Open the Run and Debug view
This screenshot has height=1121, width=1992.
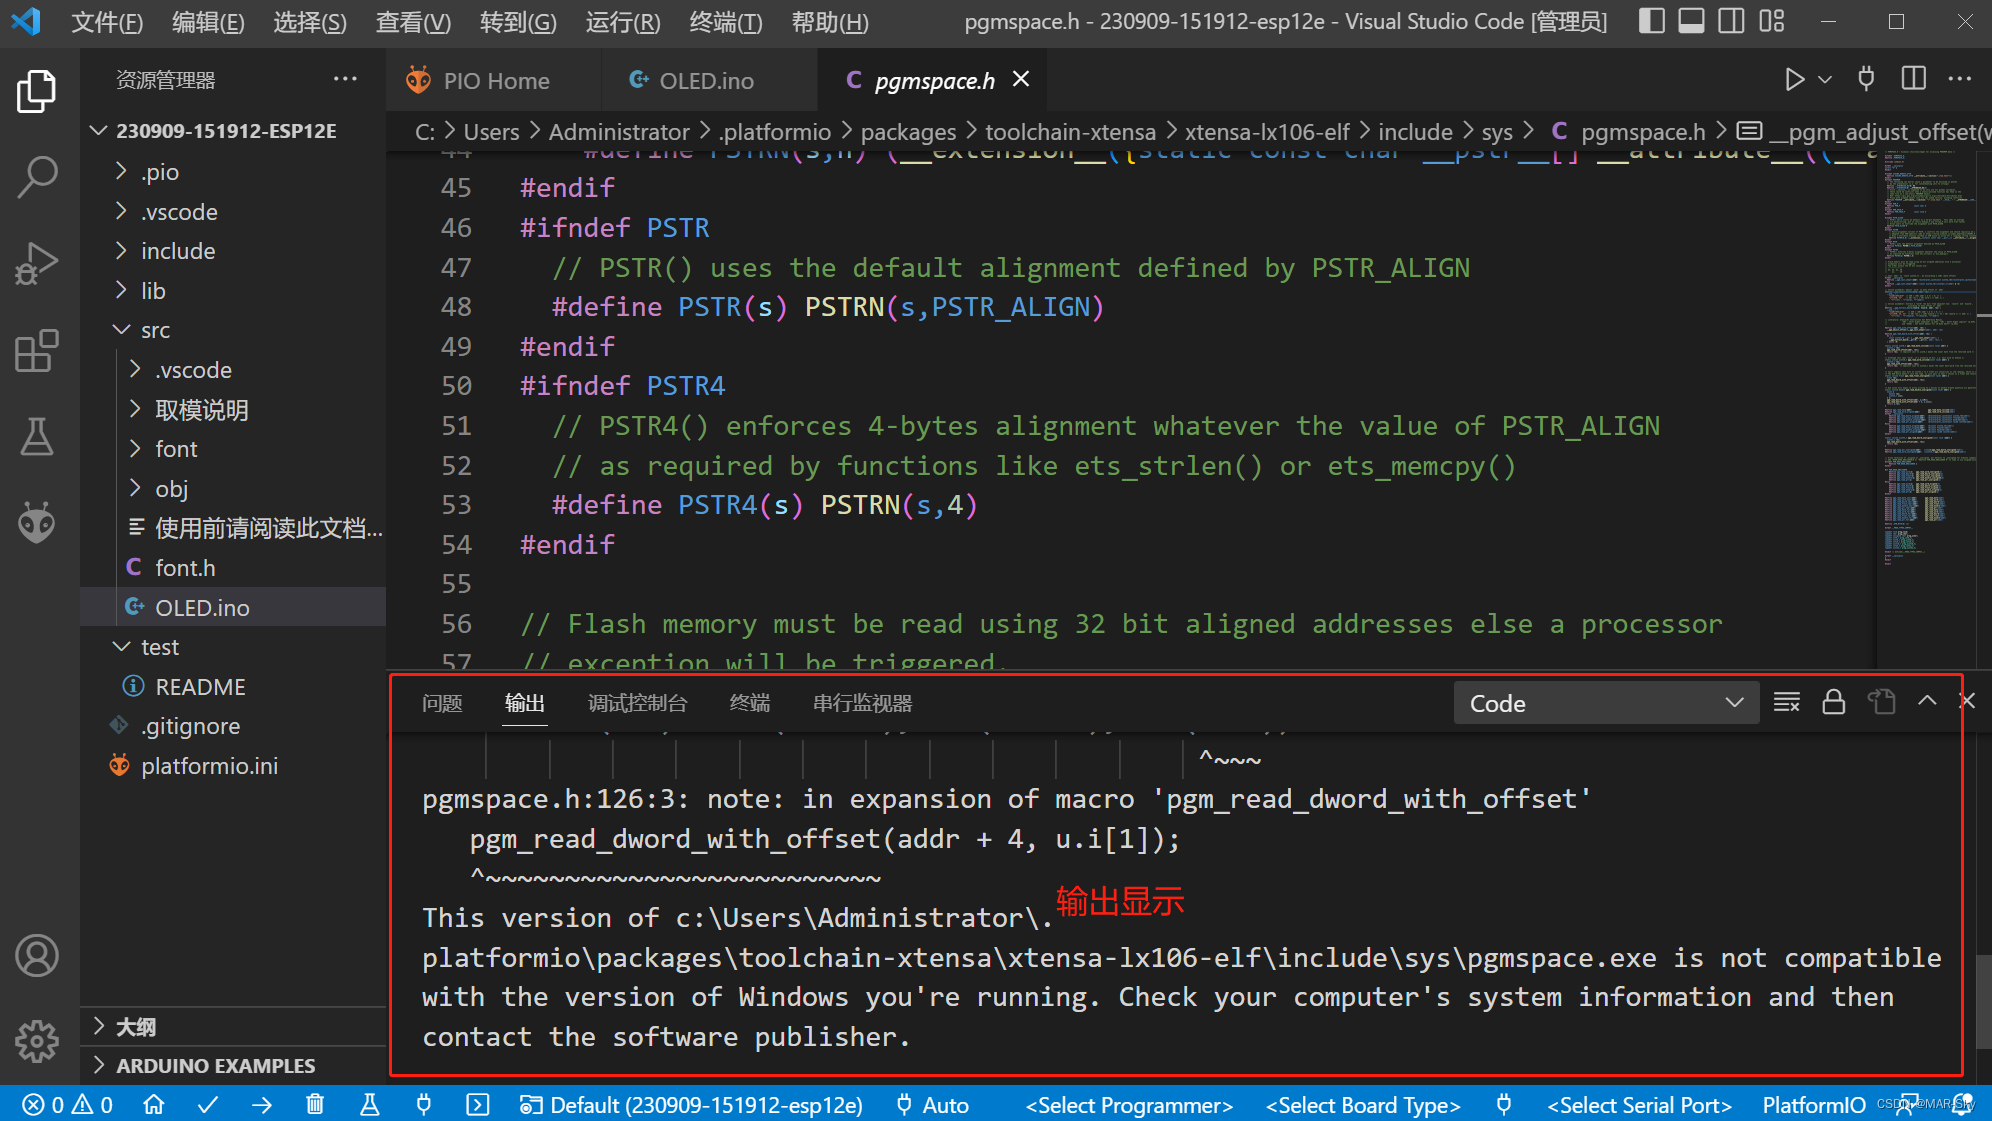click(37, 264)
